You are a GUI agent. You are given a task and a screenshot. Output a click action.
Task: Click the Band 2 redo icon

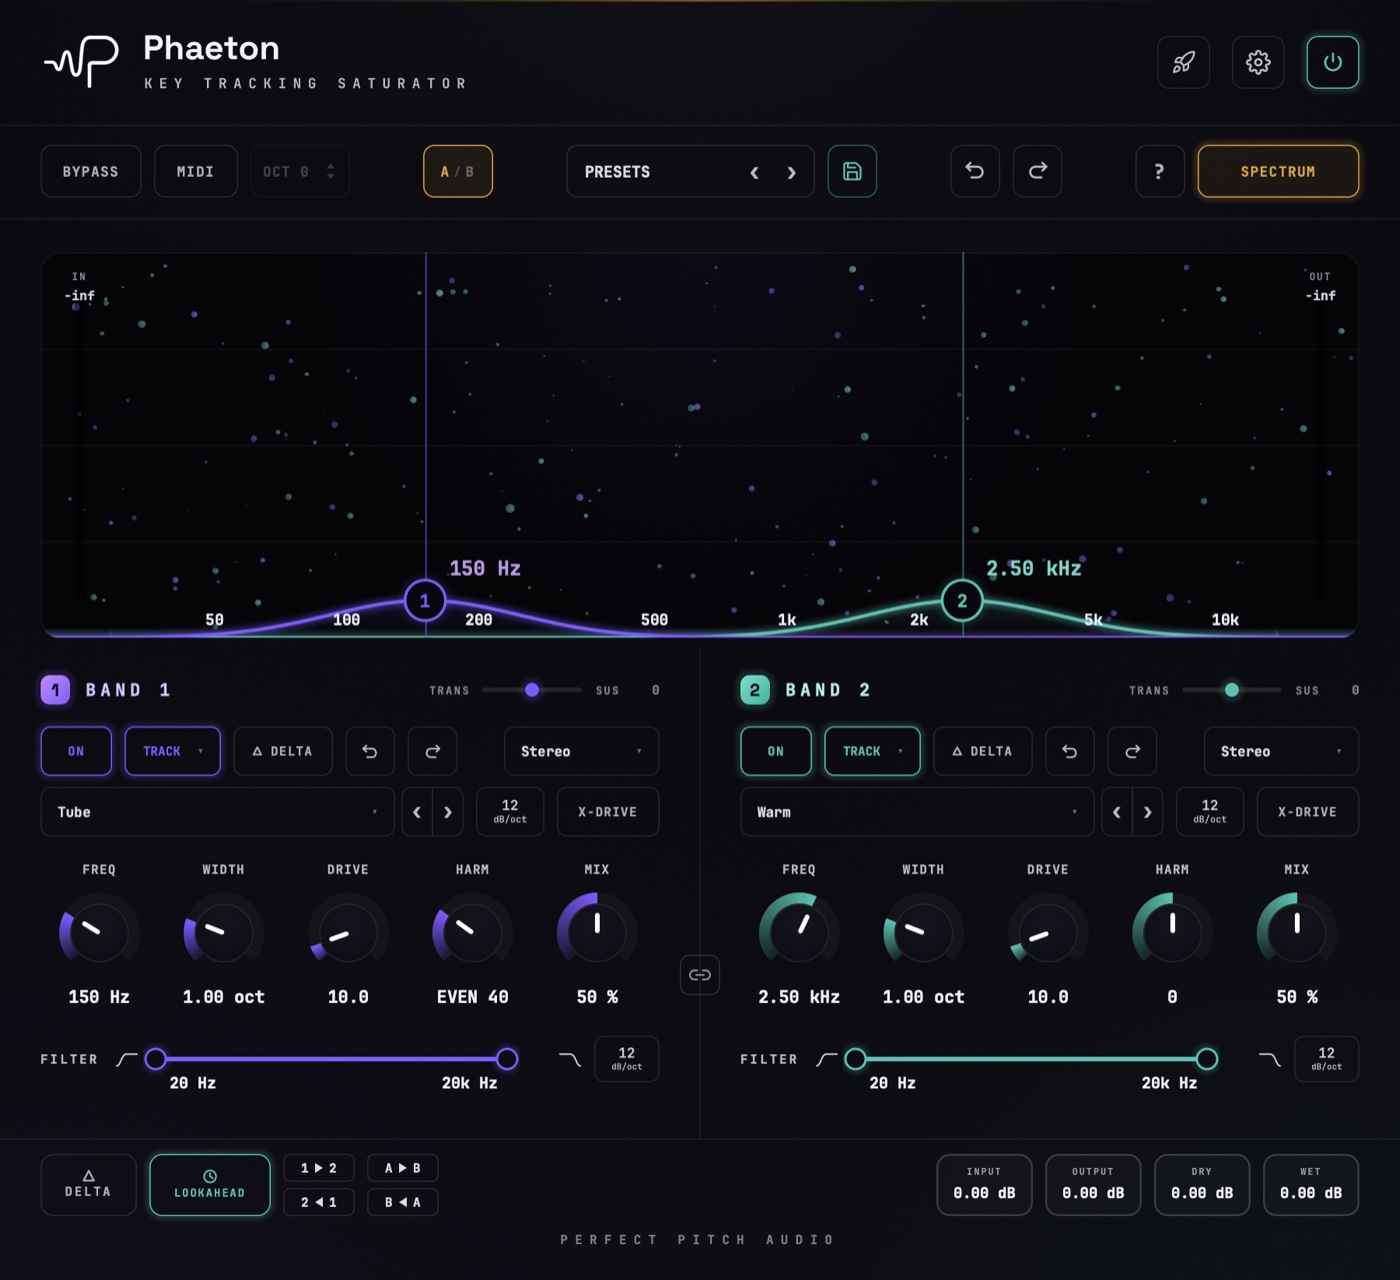click(x=1133, y=751)
